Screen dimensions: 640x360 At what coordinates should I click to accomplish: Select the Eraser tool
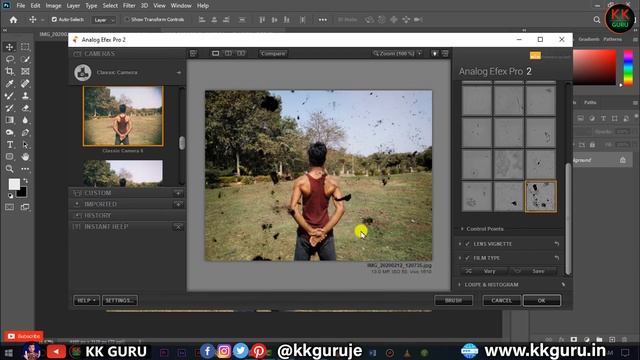point(25,108)
